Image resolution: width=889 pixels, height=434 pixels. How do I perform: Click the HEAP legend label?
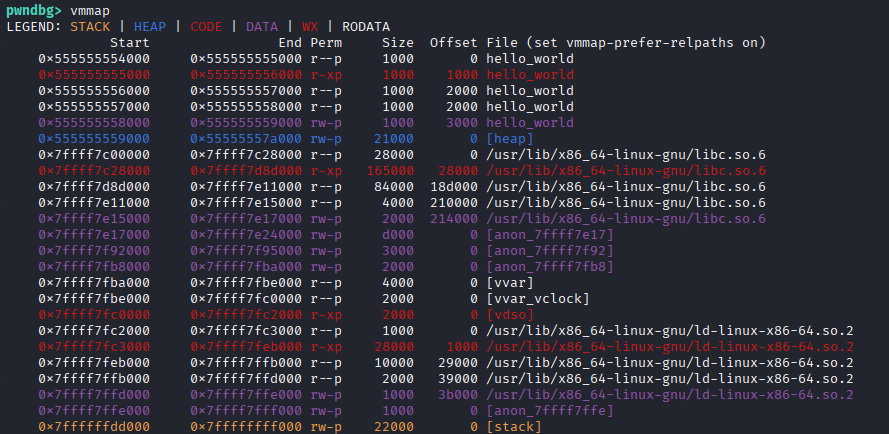click(150, 27)
